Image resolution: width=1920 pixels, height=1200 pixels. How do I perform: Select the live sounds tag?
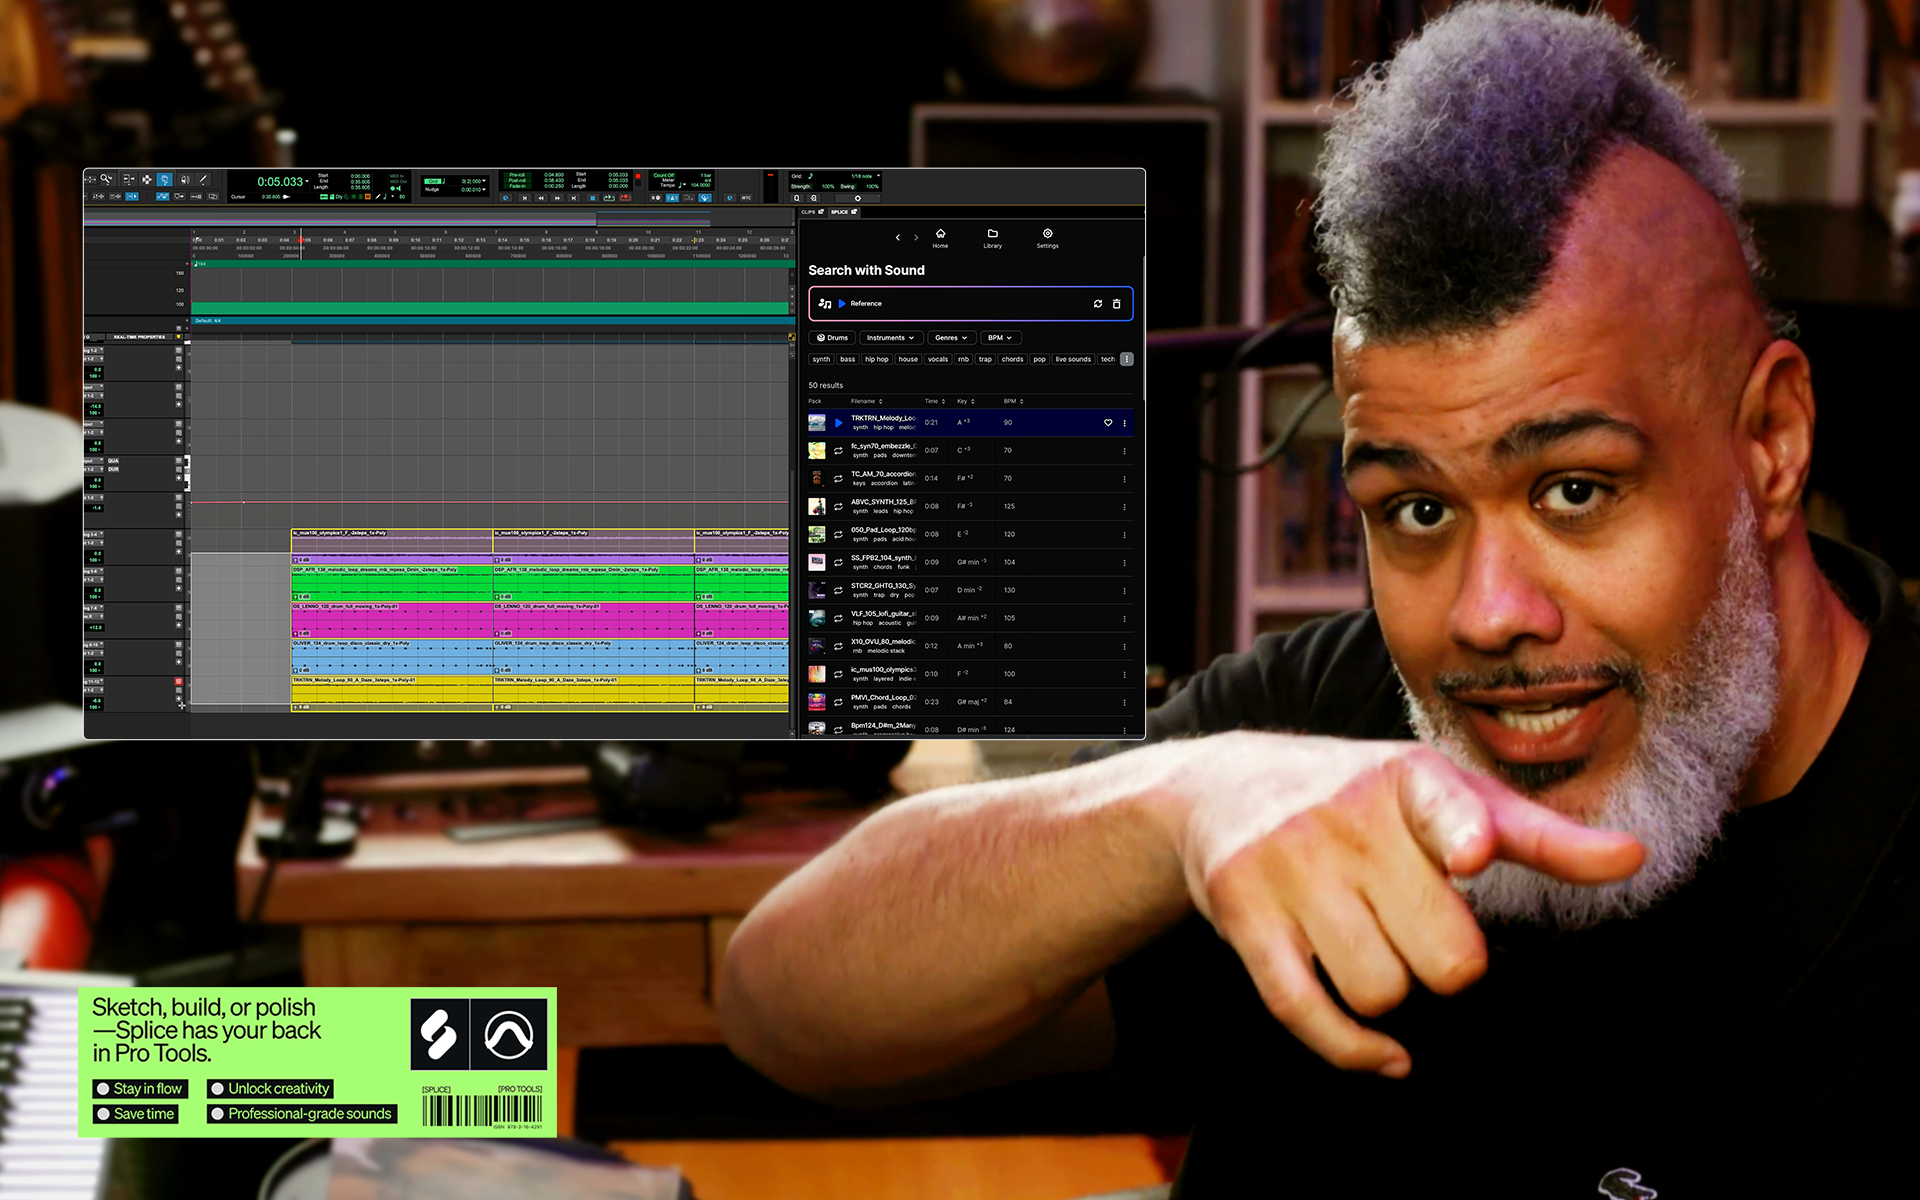point(1073,359)
